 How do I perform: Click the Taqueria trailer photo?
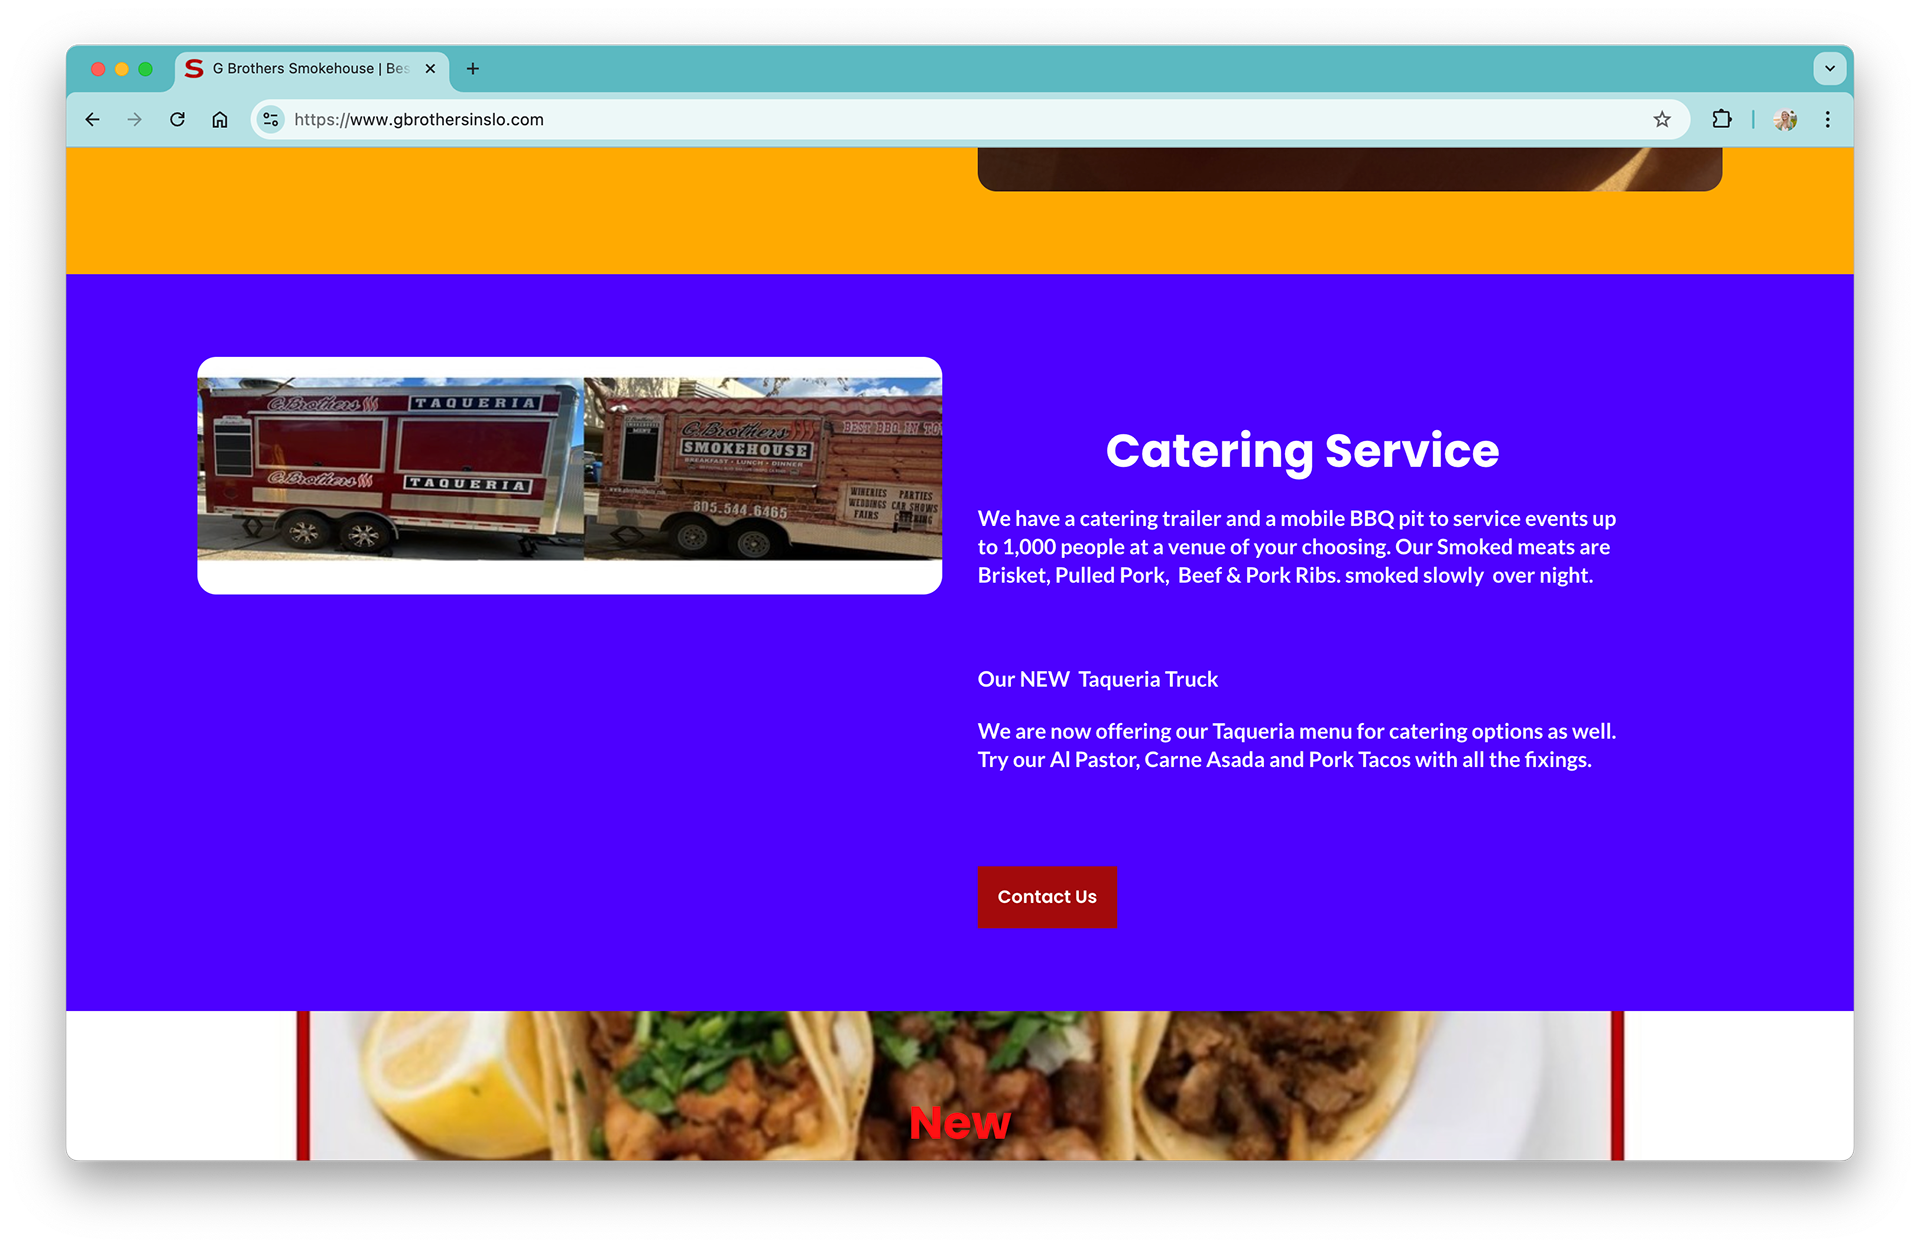(x=391, y=468)
